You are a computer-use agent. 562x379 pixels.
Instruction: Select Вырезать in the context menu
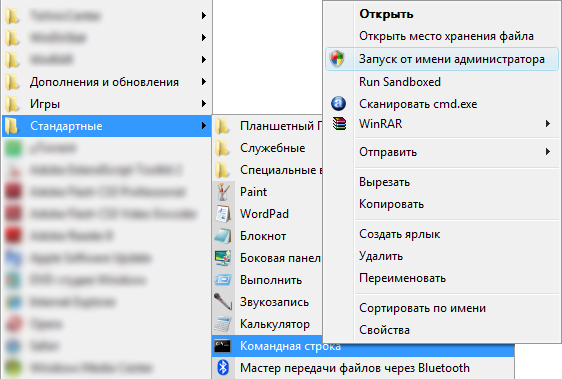pyautogui.click(x=385, y=182)
